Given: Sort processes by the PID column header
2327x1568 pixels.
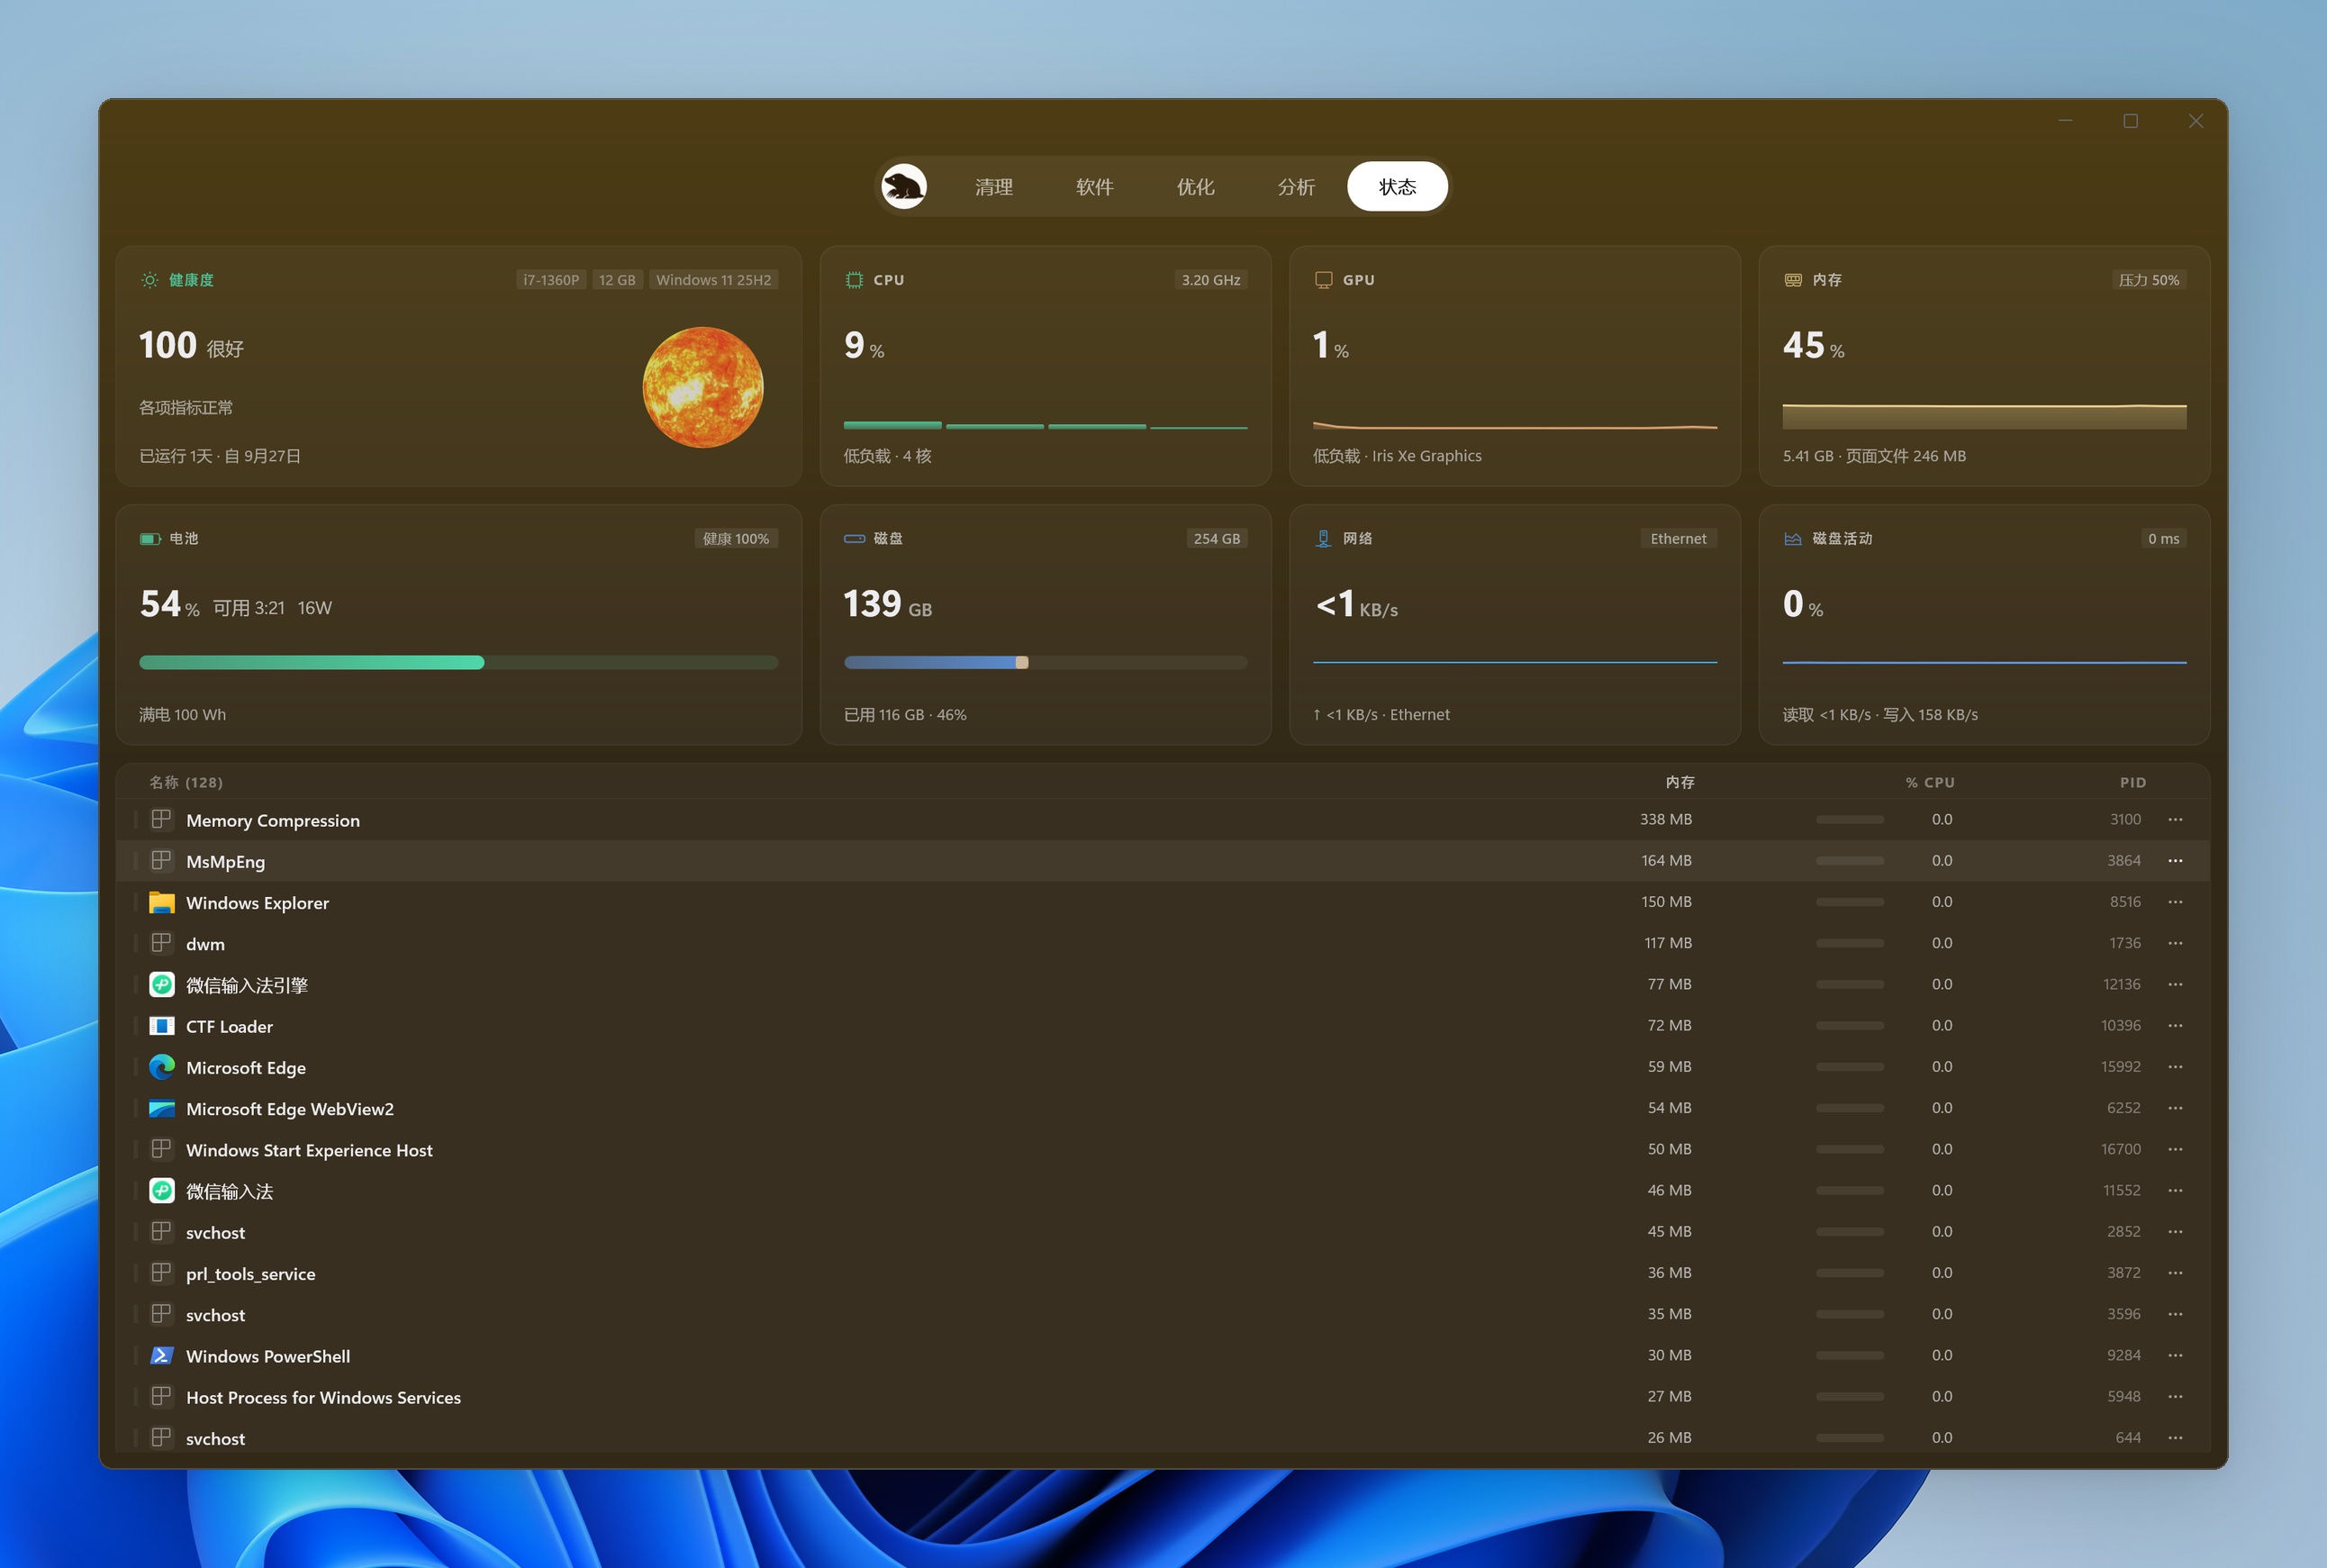Looking at the screenshot, I should pyautogui.click(x=2132, y=782).
